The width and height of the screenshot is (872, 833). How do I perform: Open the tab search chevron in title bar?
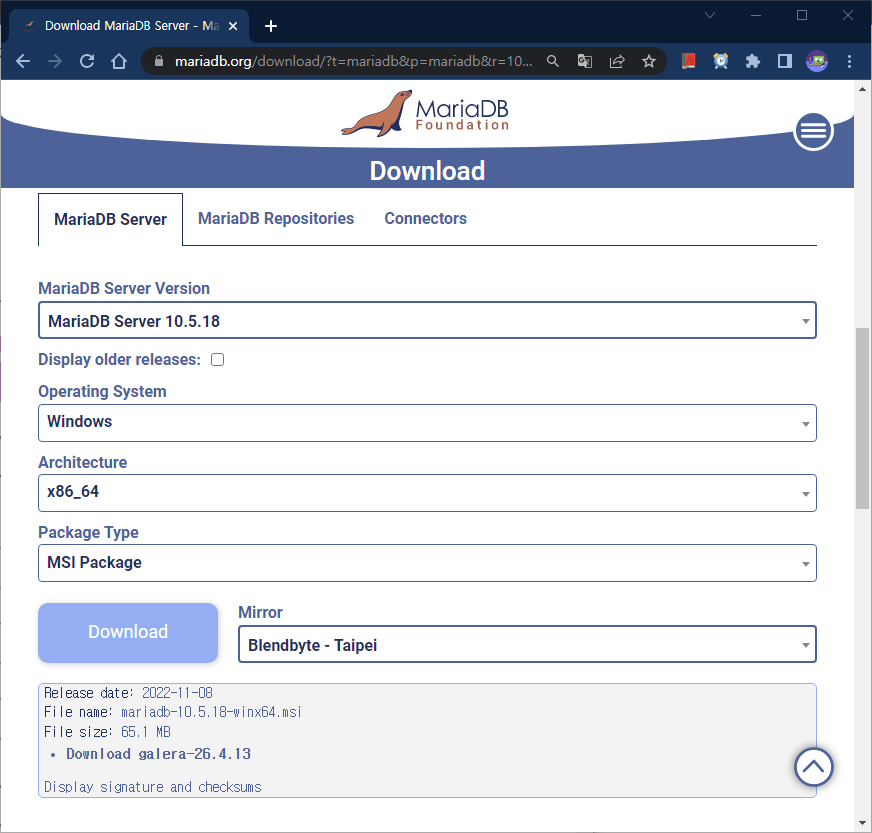(x=710, y=15)
